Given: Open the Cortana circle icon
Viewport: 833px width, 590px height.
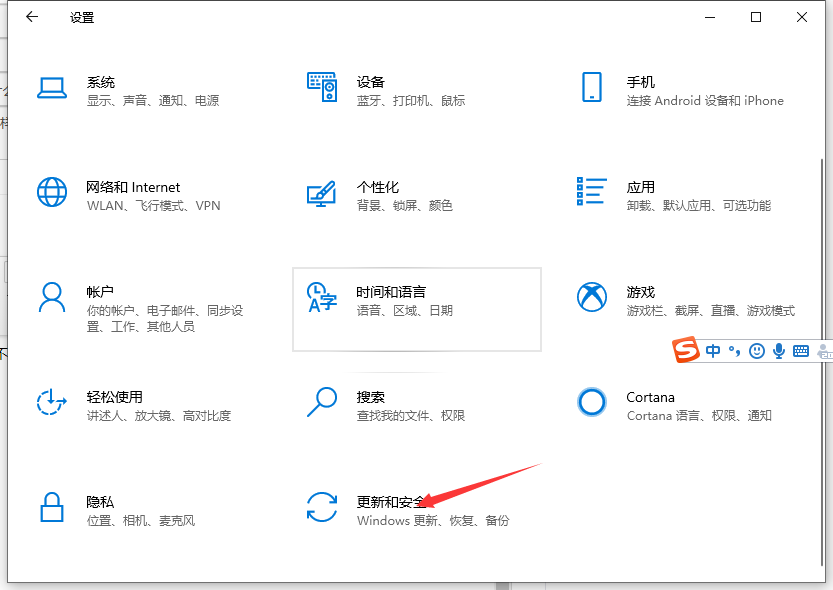Looking at the screenshot, I should point(592,402).
